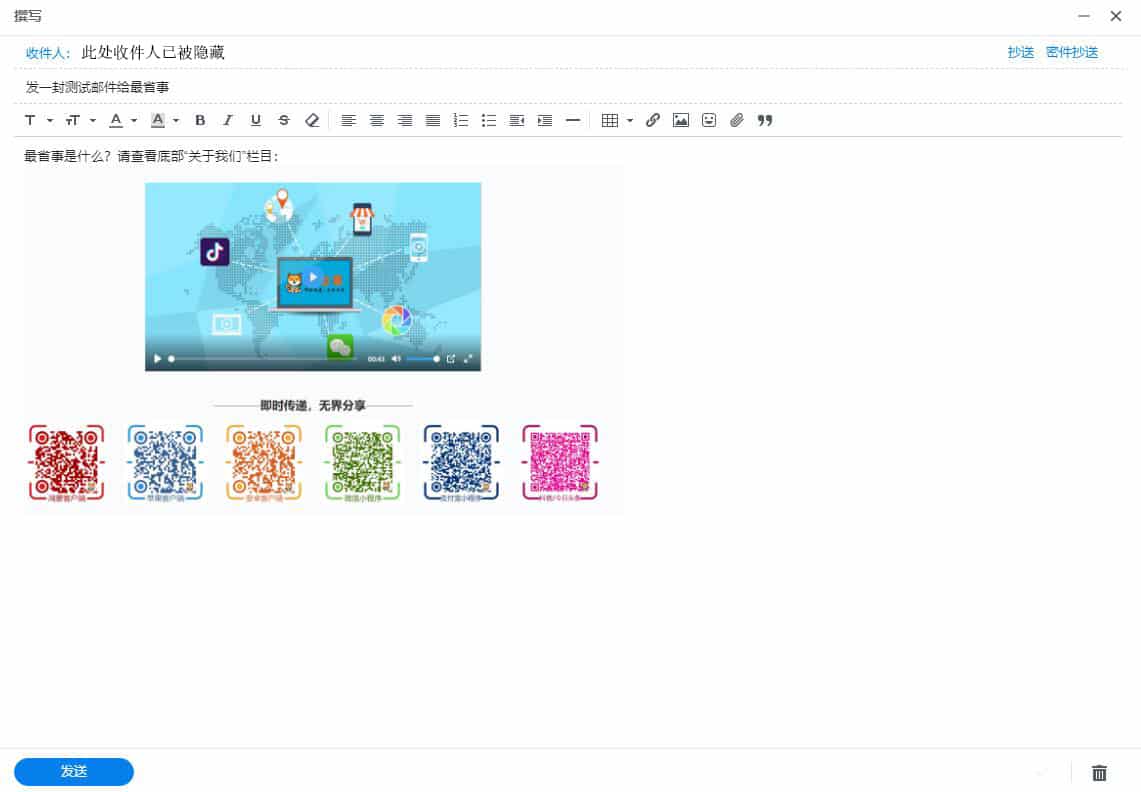Apply a numbered list
Image resolution: width=1141 pixels, height=792 pixels.
461,120
